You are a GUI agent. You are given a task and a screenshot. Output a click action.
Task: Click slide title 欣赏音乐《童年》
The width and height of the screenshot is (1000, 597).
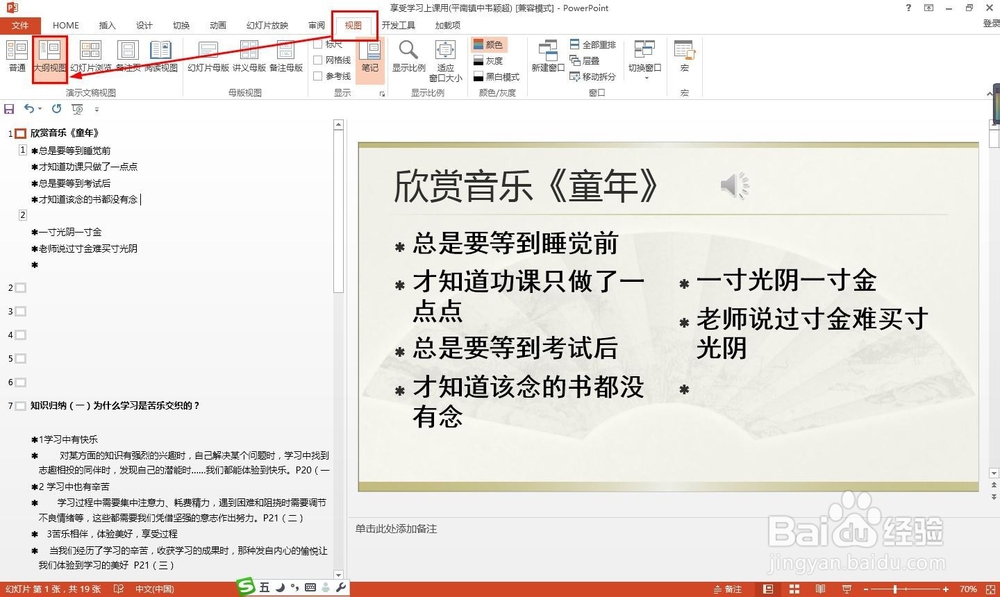coord(527,186)
